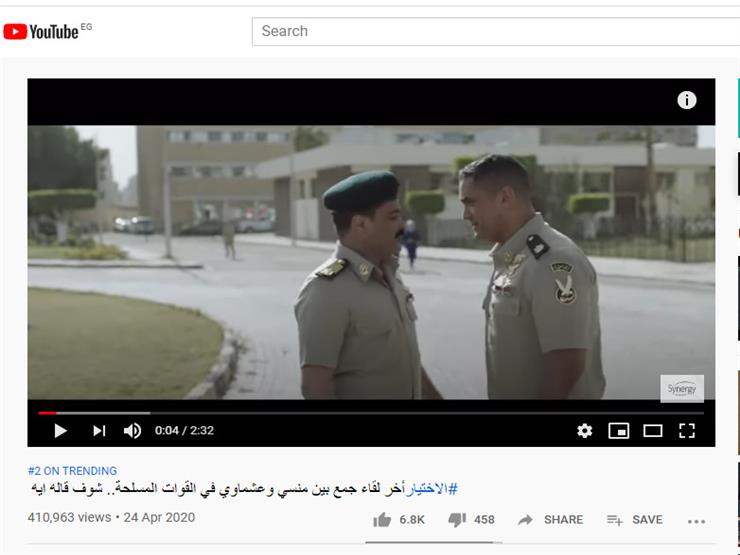
Task: Open the #الاختيار hashtag link
Action: pyautogui.click(x=432, y=489)
